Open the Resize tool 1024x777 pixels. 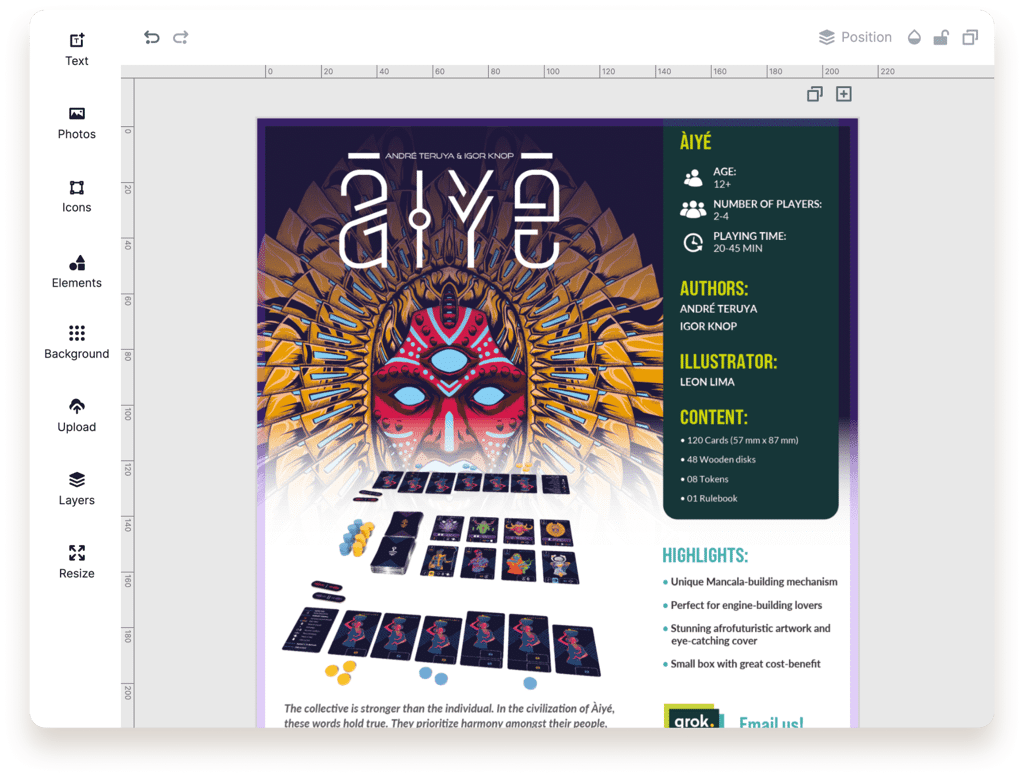(x=76, y=562)
